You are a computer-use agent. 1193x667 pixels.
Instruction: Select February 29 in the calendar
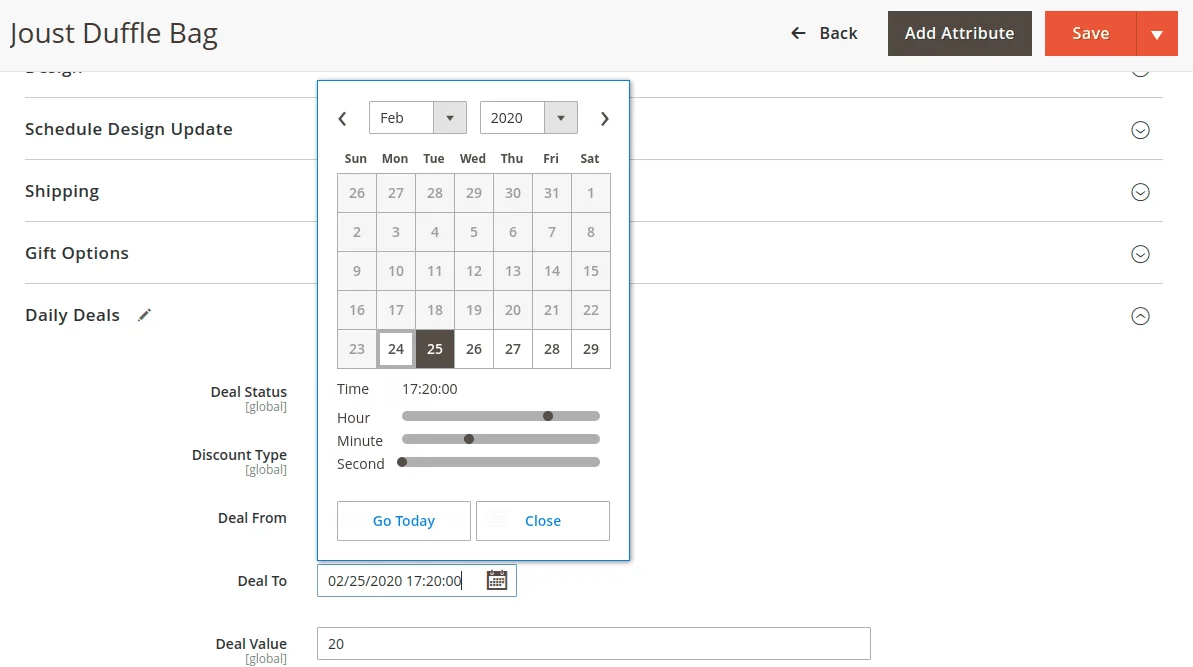coord(591,349)
